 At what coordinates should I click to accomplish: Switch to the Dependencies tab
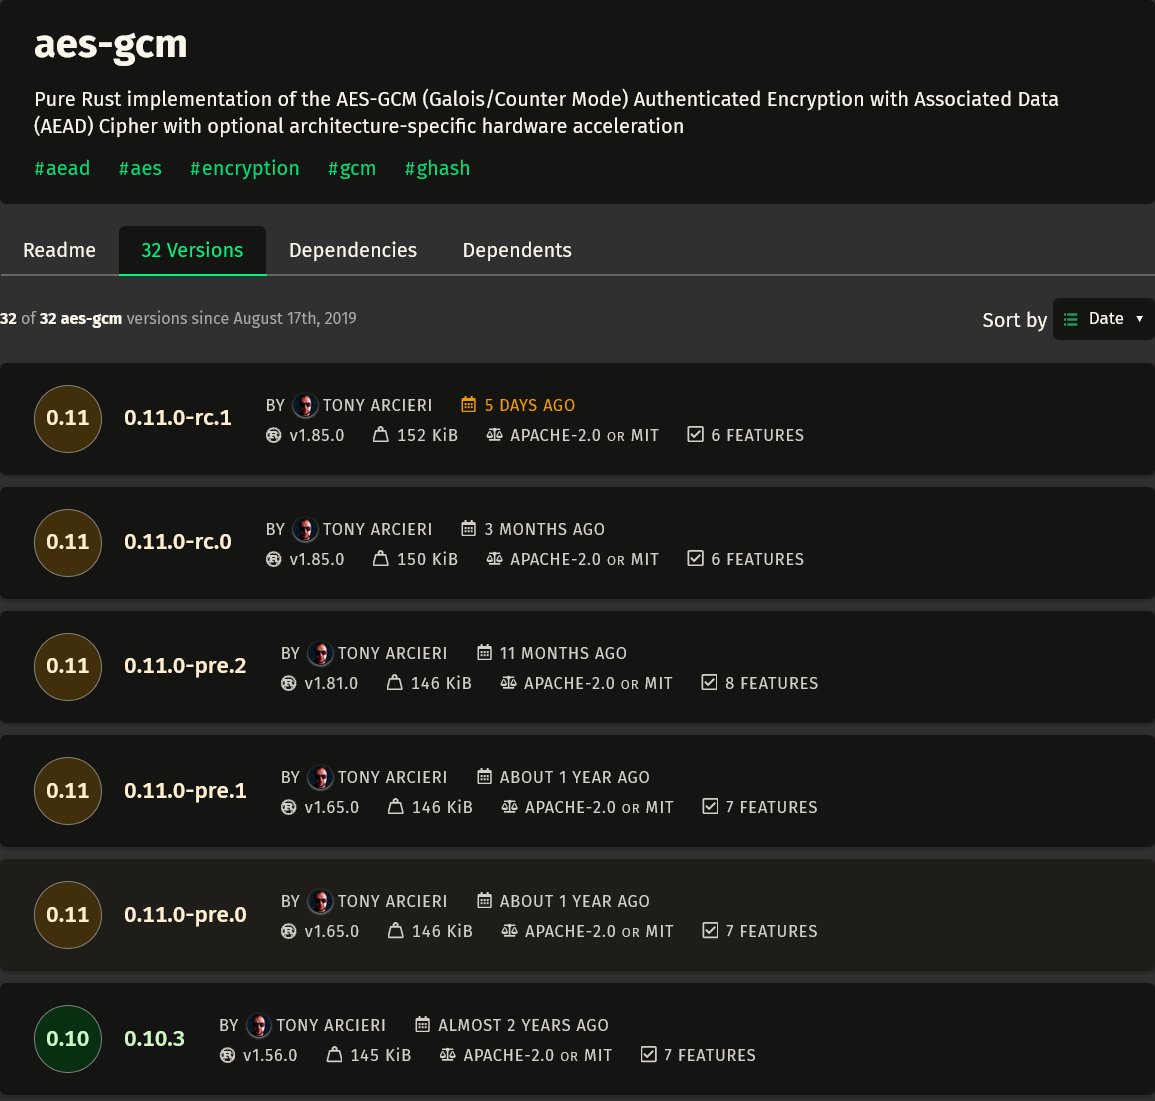pyautogui.click(x=353, y=250)
